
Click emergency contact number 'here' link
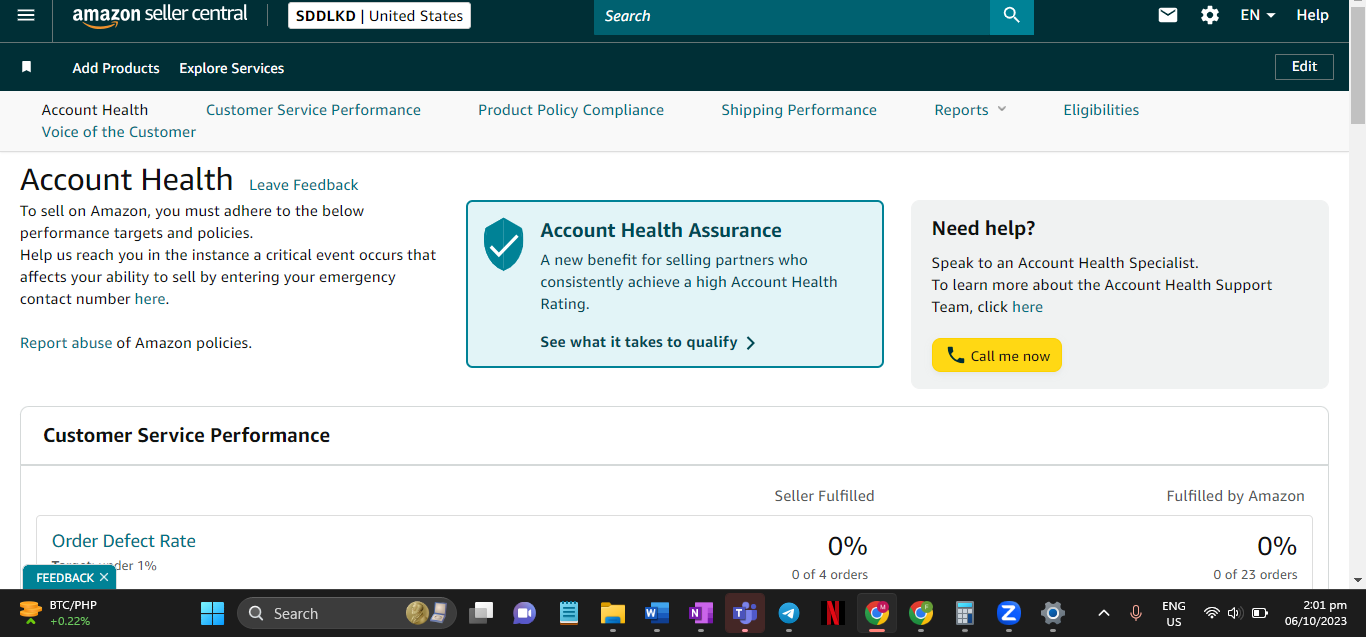tap(150, 299)
